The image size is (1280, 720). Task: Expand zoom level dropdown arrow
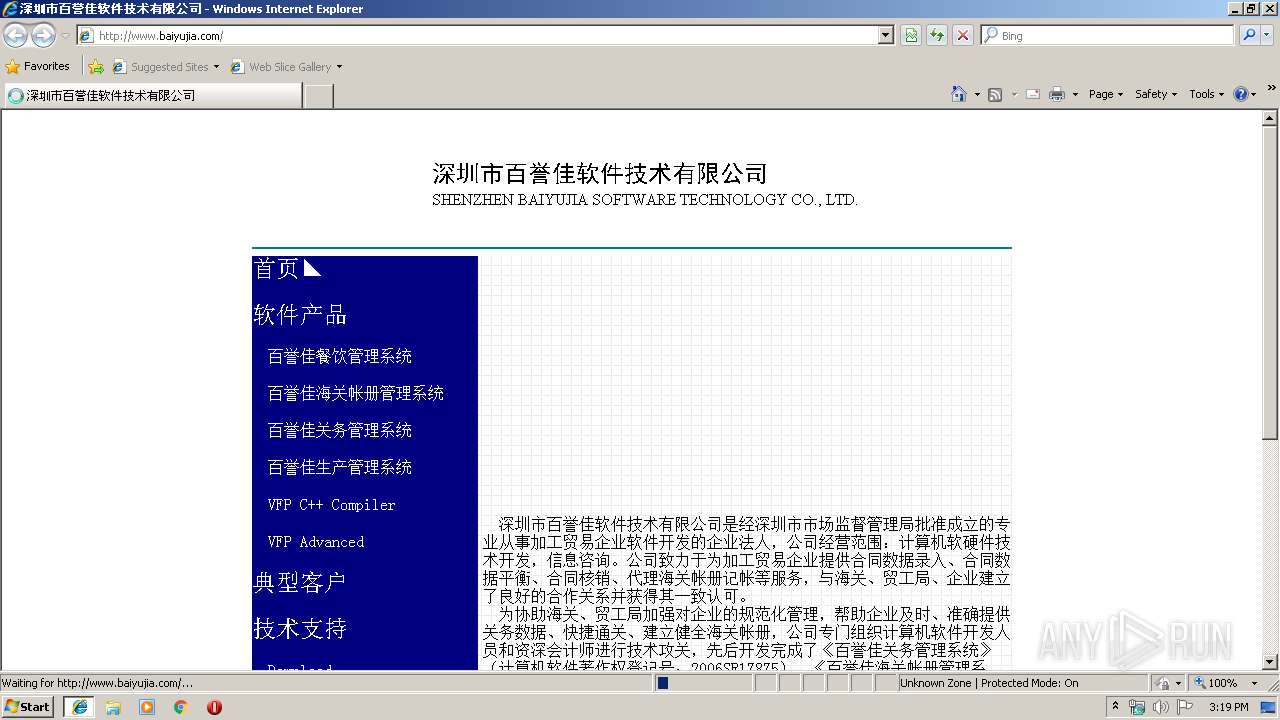1254,683
